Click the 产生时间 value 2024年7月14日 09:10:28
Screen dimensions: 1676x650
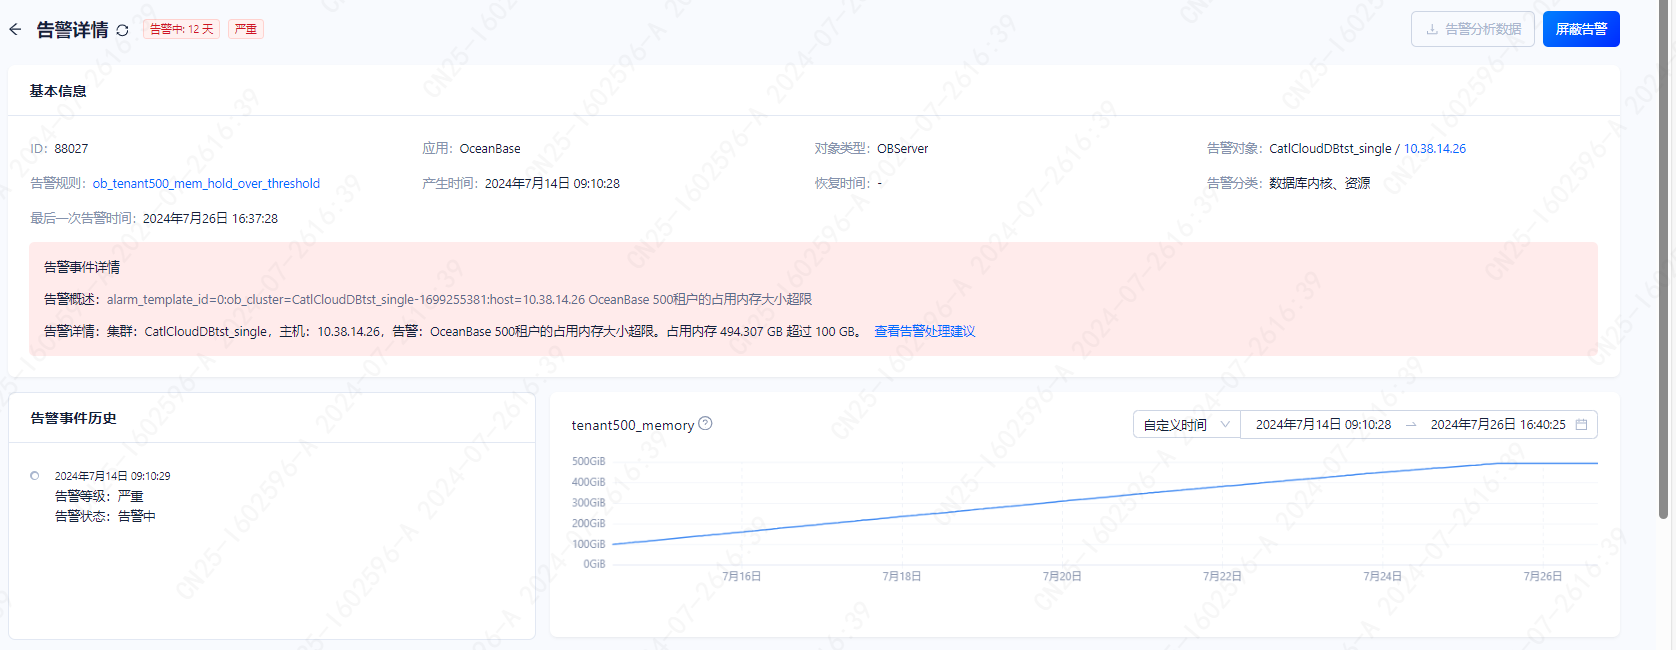pos(552,183)
